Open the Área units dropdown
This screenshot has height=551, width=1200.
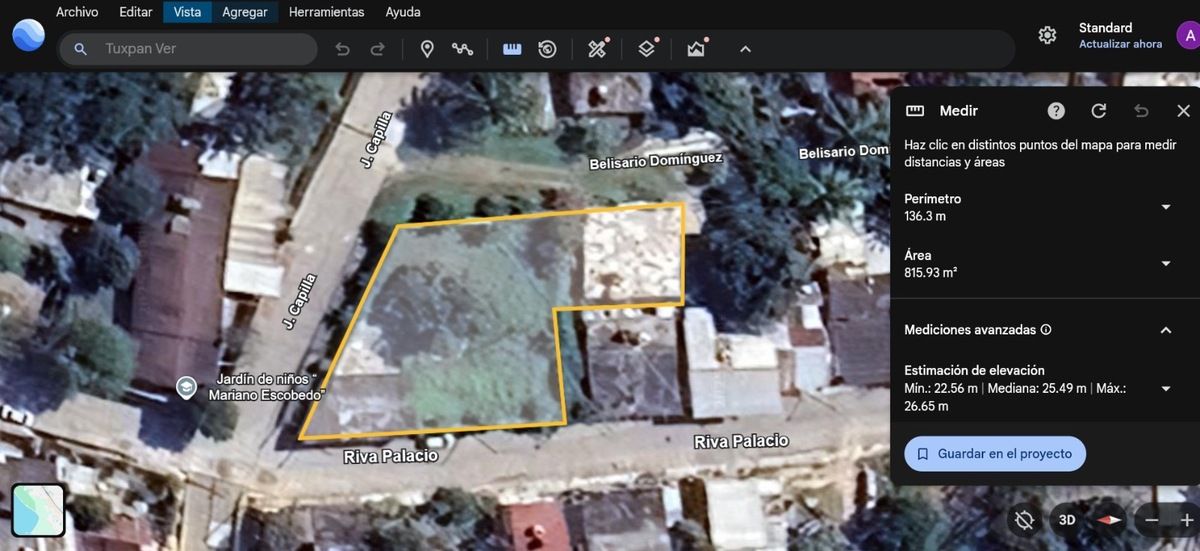[x=1165, y=264]
